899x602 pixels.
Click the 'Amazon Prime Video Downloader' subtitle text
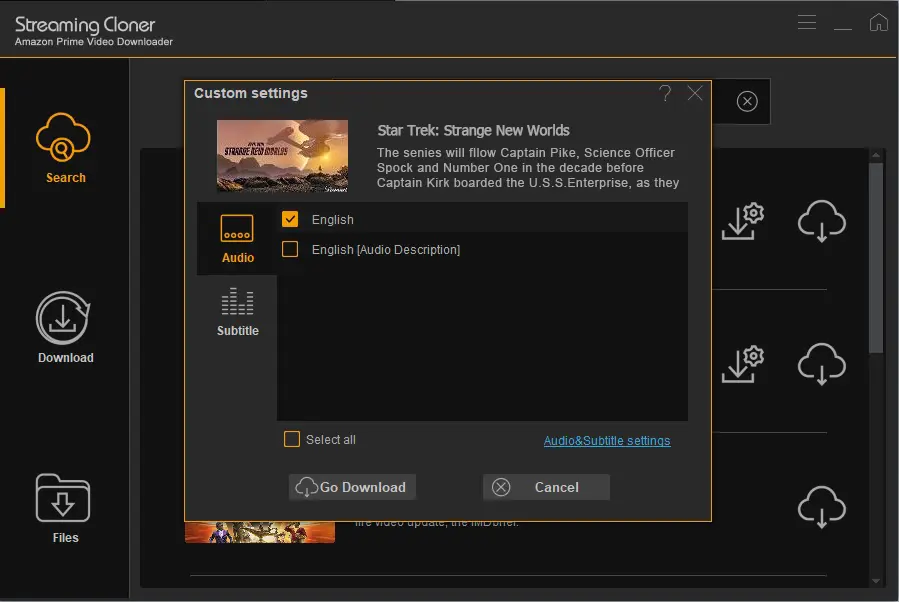tap(93, 42)
